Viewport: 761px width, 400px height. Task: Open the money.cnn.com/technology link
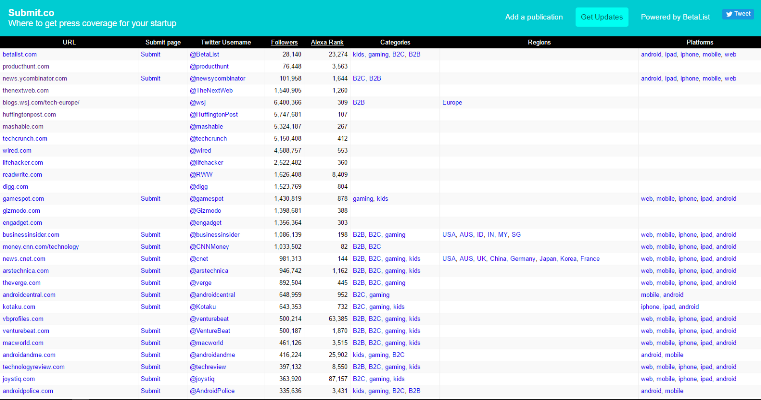click(x=41, y=247)
